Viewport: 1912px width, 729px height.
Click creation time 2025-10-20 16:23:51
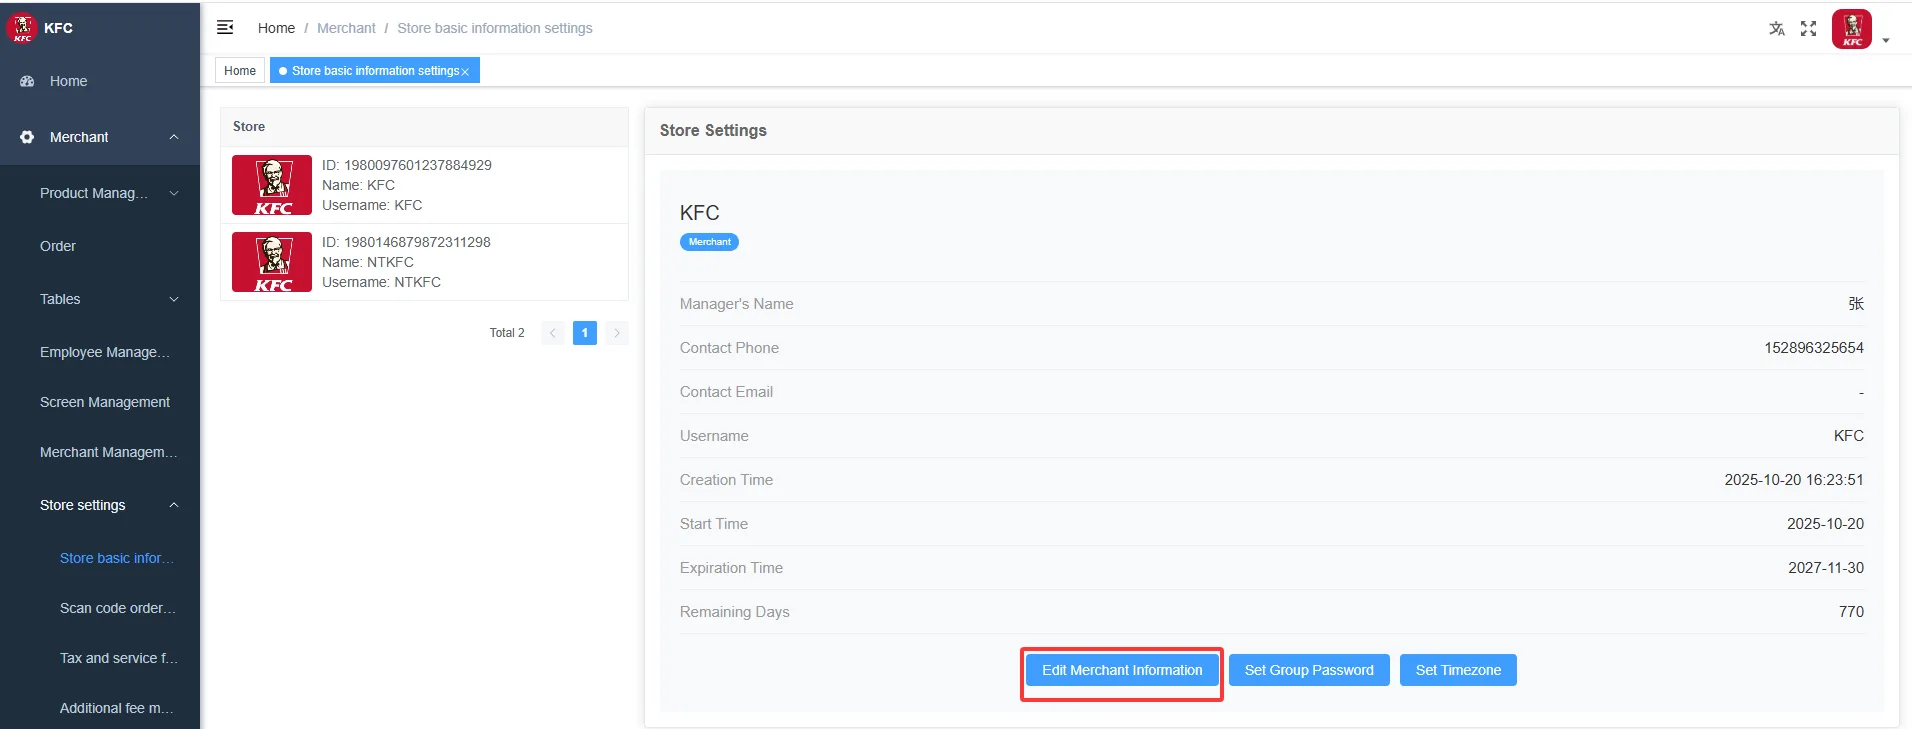[x=1794, y=480]
